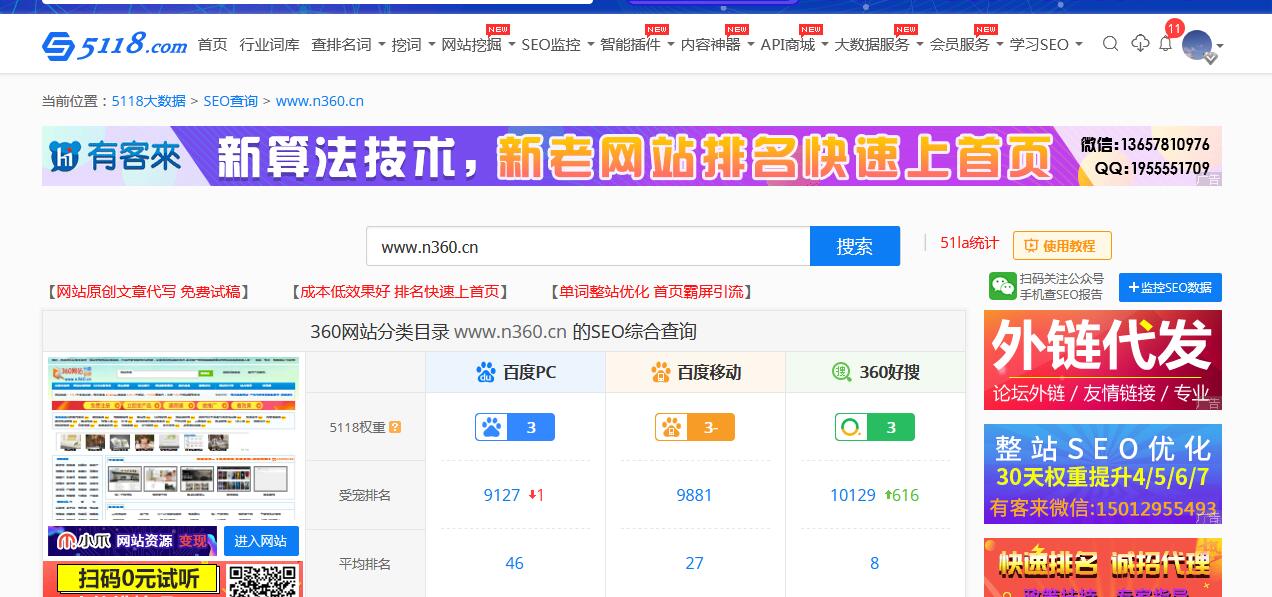Click the n360.cn website screenshot thumbnail

(172, 438)
